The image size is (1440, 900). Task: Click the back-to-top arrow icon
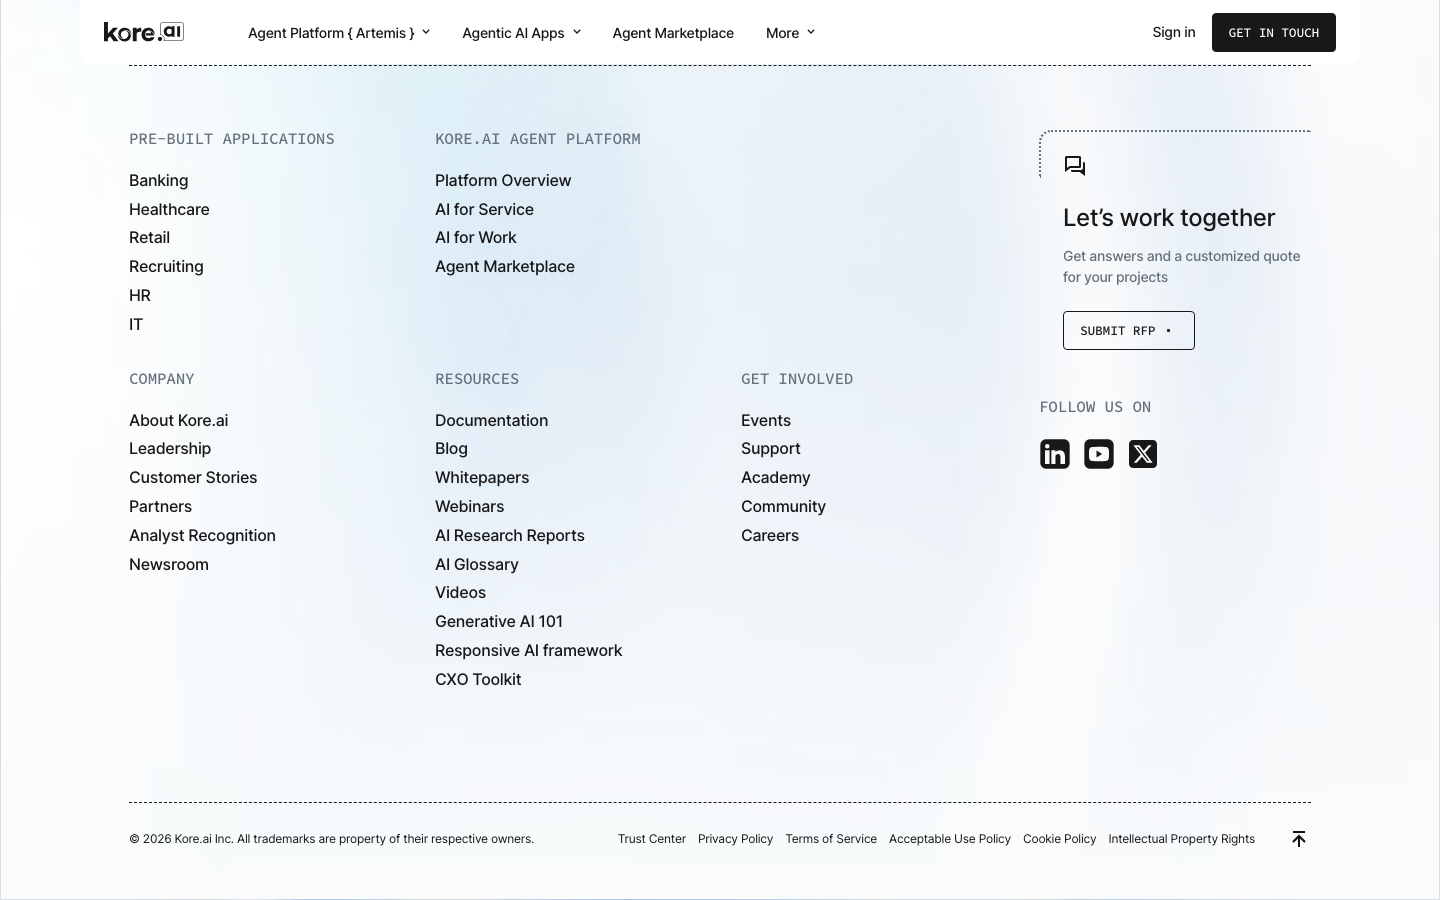(1299, 839)
